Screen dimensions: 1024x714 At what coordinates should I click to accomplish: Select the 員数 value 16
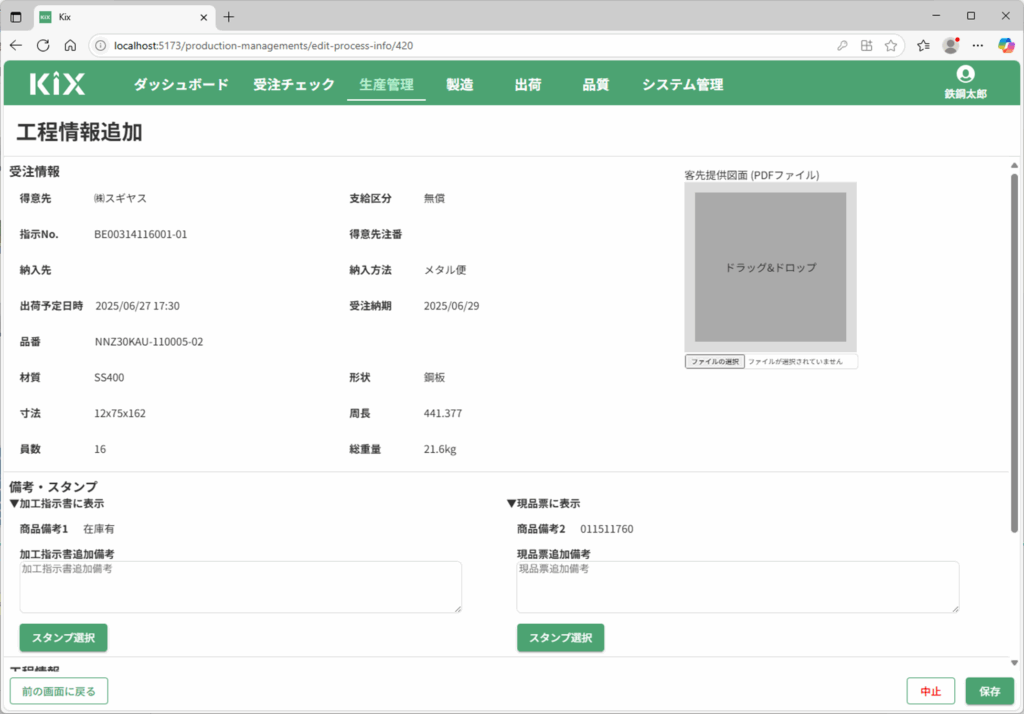click(x=100, y=449)
